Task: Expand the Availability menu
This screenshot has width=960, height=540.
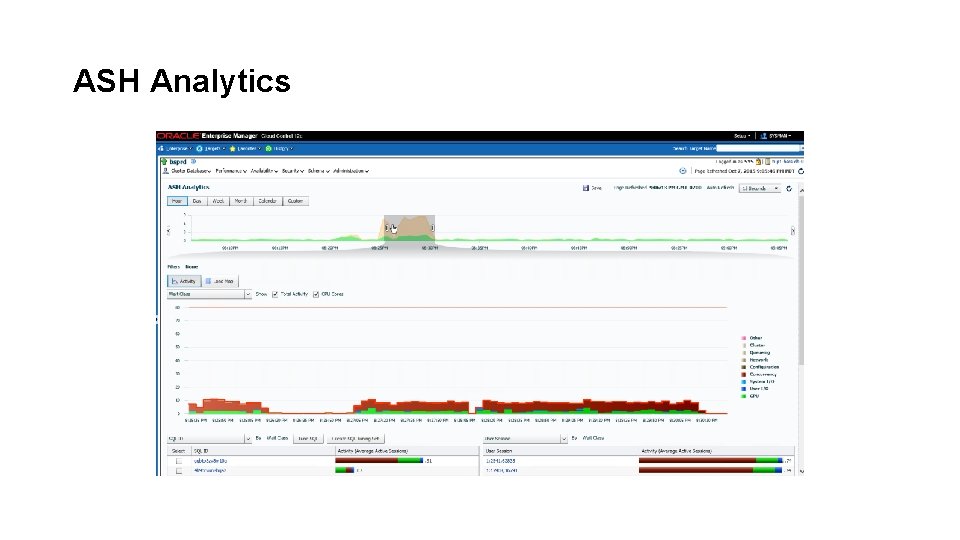Action: point(264,171)
